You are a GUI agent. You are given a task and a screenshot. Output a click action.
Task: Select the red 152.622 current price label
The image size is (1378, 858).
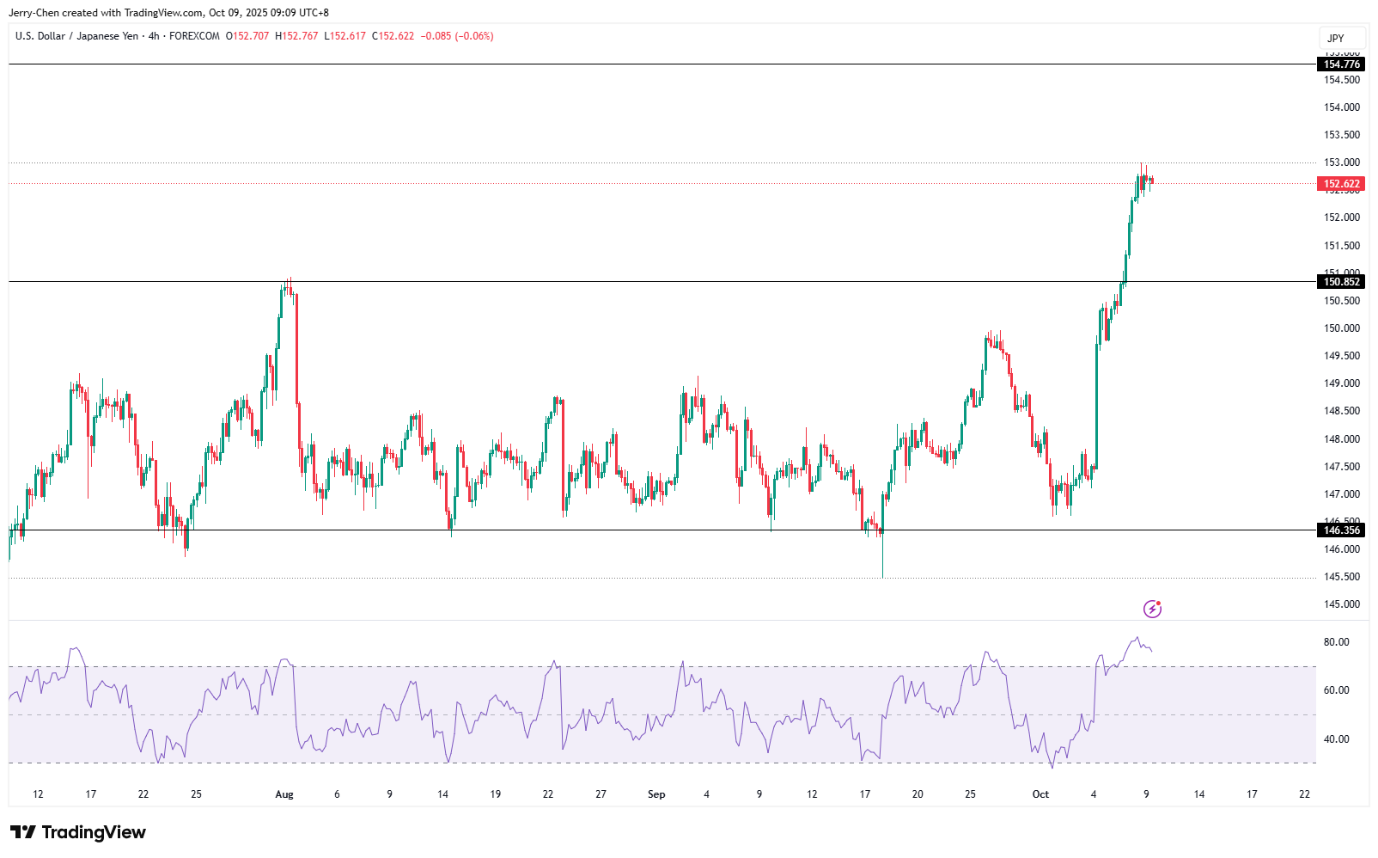[1342, 184]
